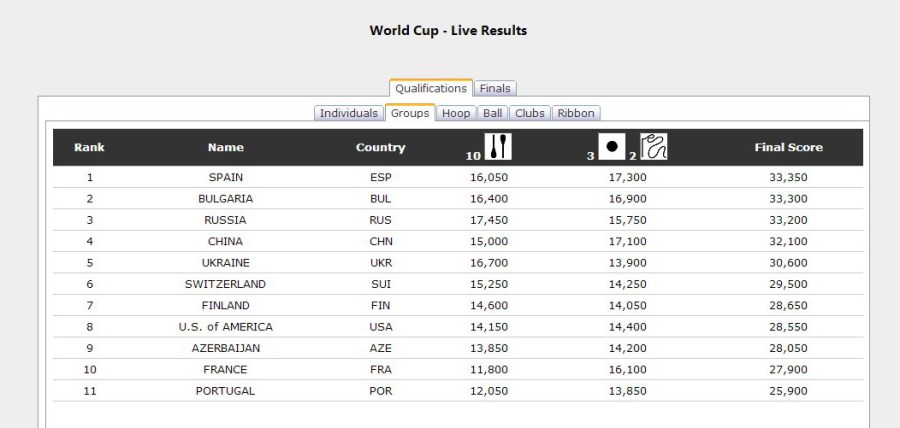Click the Country column header
Image resolution: width=900 pixels, height=428 pixels.
pyautogui.click(x=380, y=147)
